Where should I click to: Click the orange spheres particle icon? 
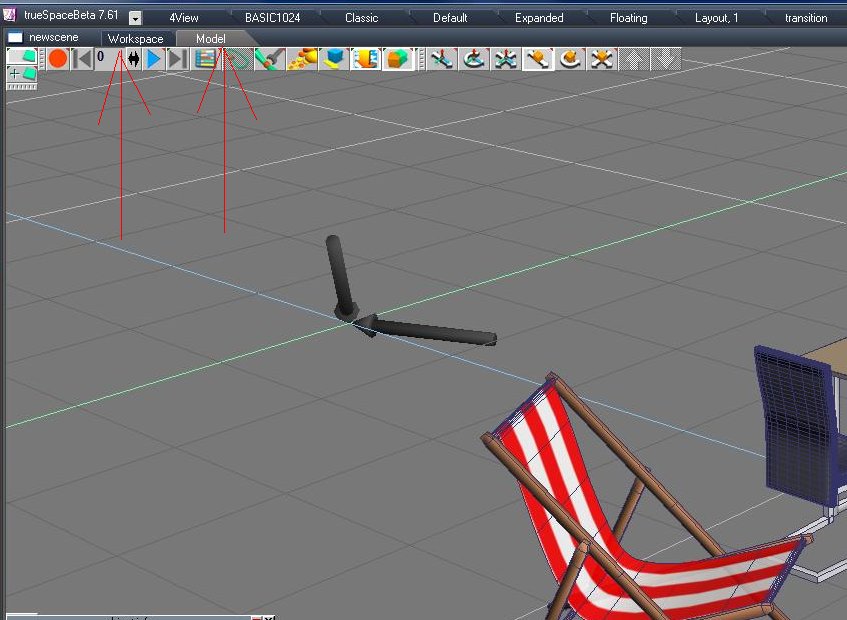[302, 58]
